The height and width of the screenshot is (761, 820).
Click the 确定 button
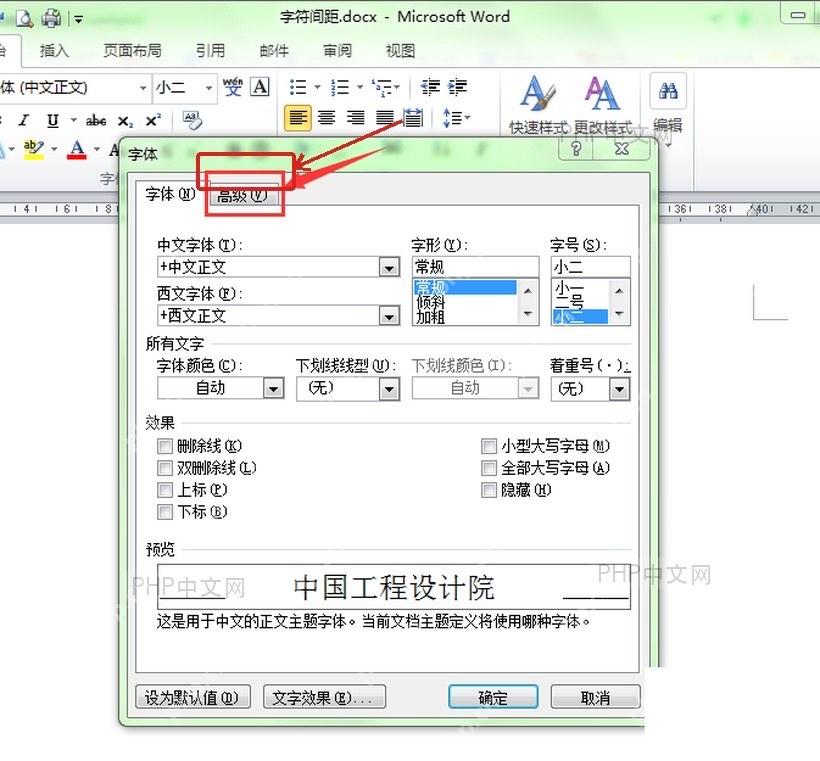pos(493,697)
